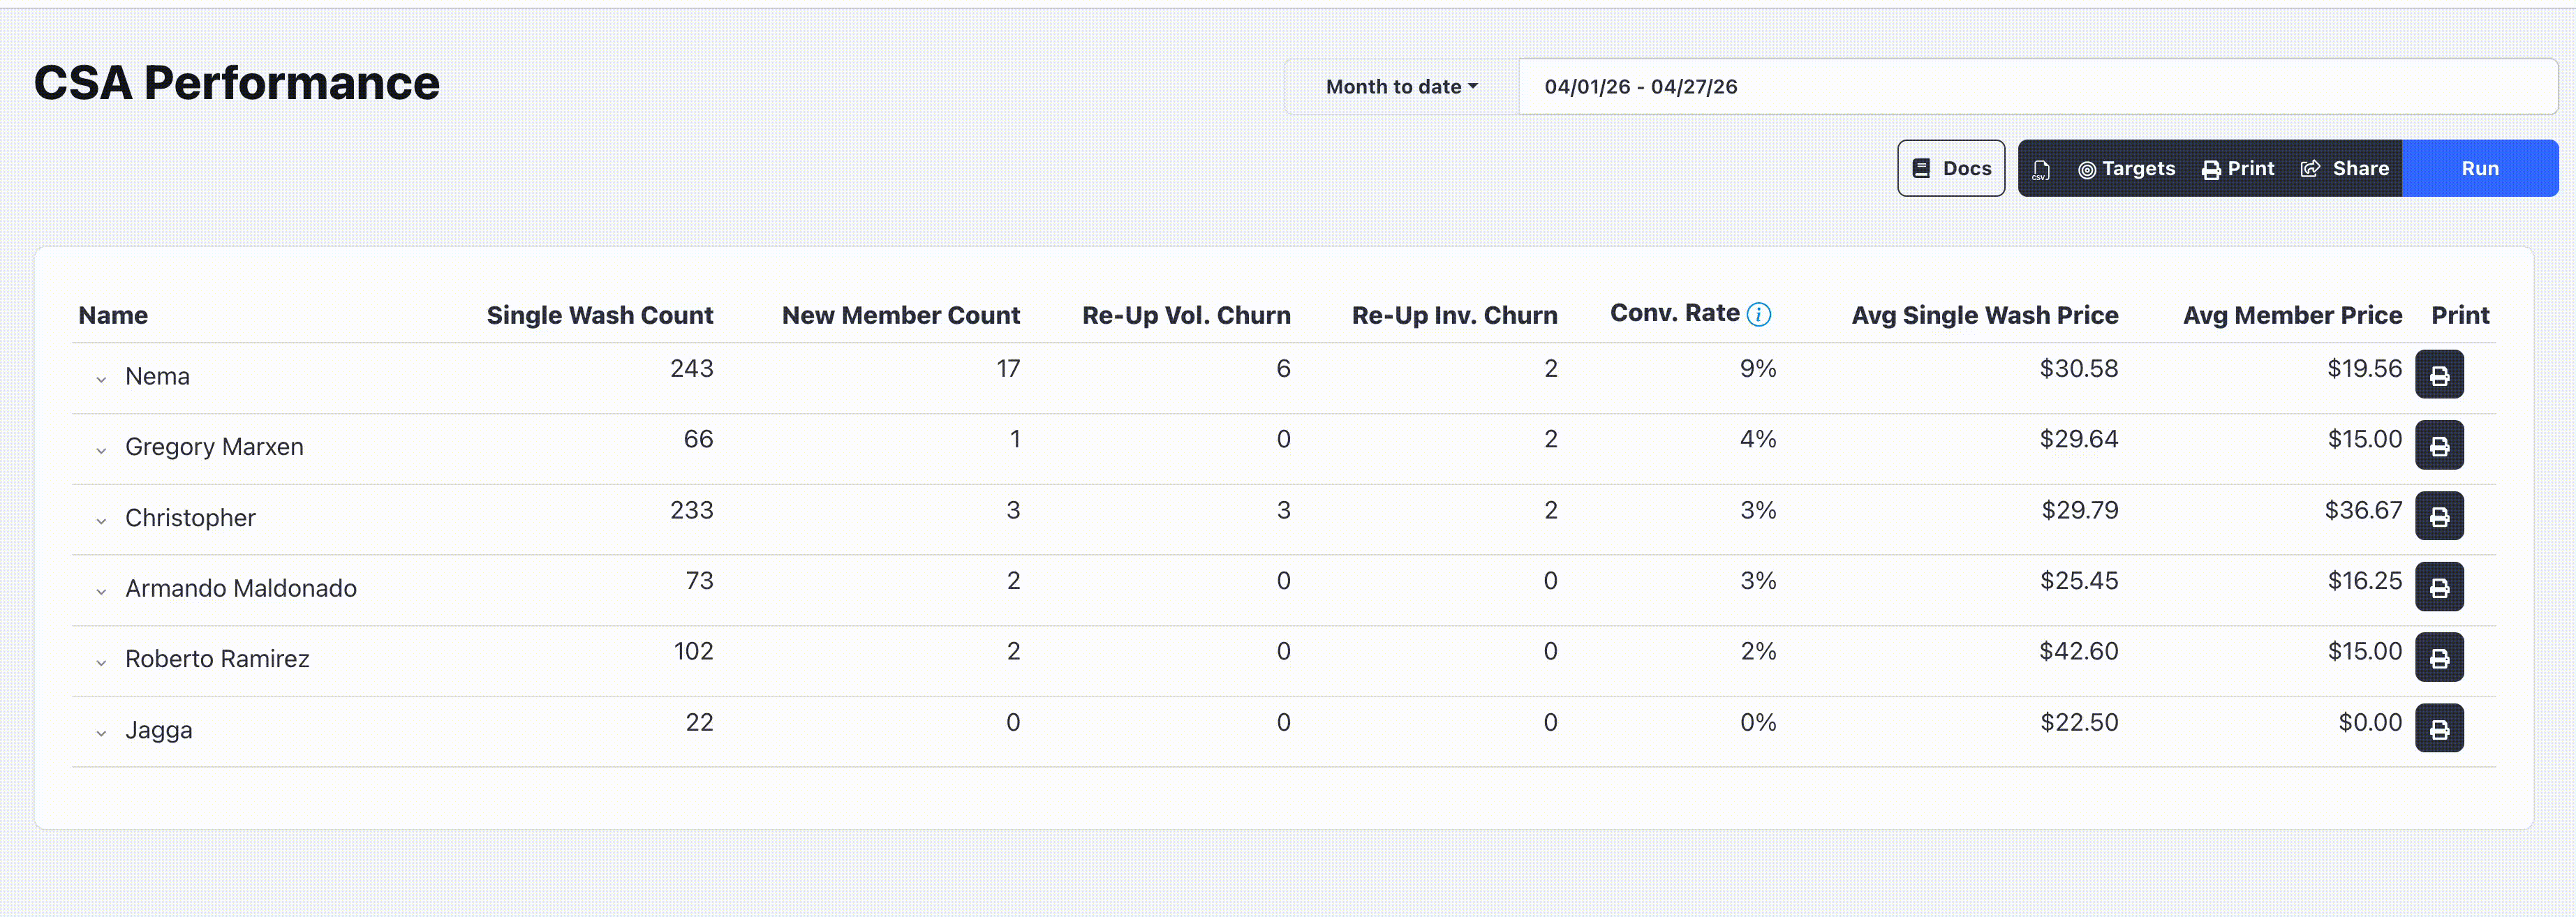The width and height of the screenshot is (2576, 917).
Task: Click Armando Maldonado's price $25.45
Action: (2079, 580)
